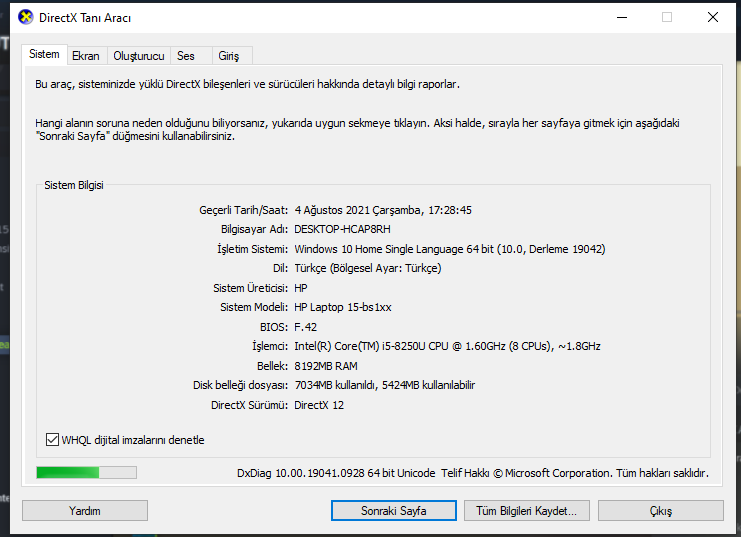741x537 pixels.
Task: Select the Sistem tab
Action: tap(44, 54)
